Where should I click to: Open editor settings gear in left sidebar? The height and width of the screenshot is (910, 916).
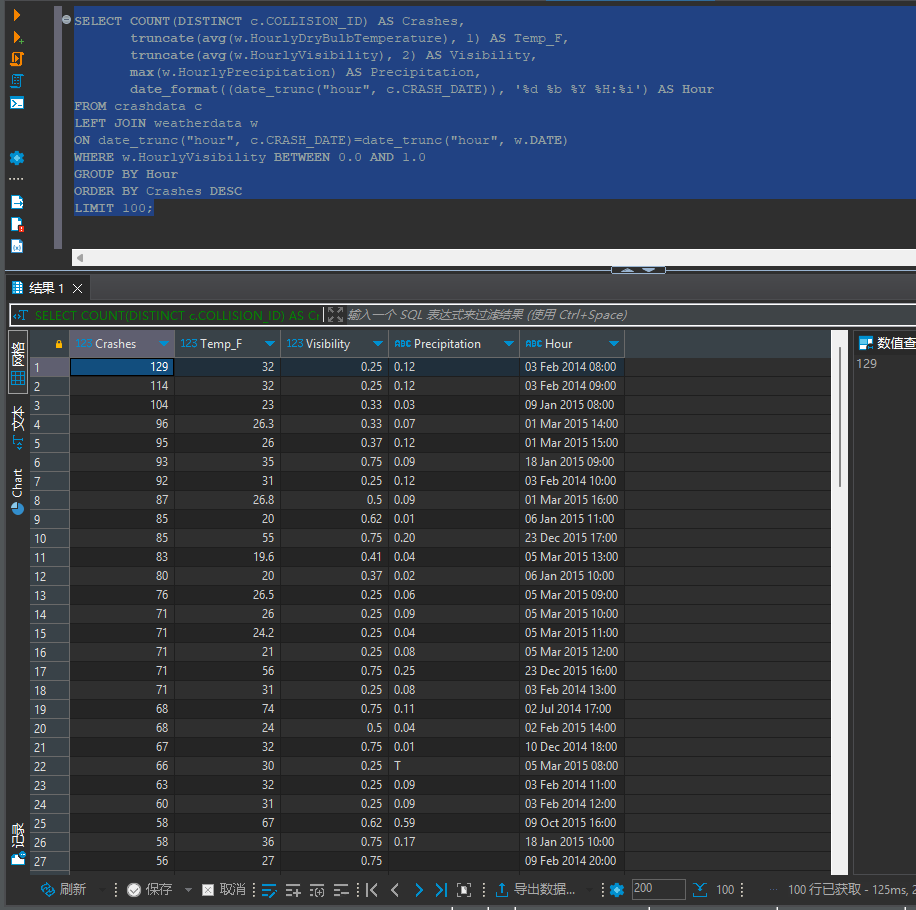[x=17, y=158]
